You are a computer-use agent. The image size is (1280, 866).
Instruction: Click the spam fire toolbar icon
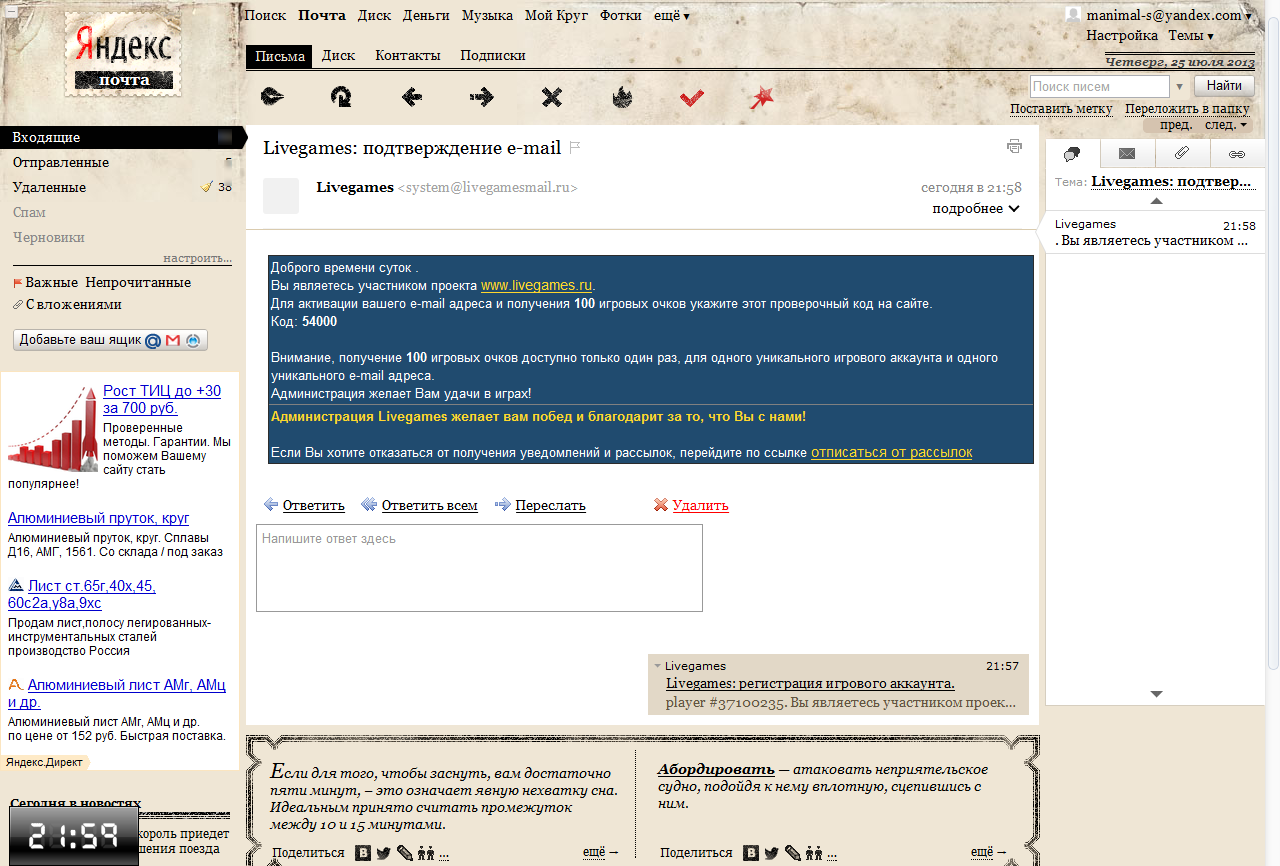point(621,97)
